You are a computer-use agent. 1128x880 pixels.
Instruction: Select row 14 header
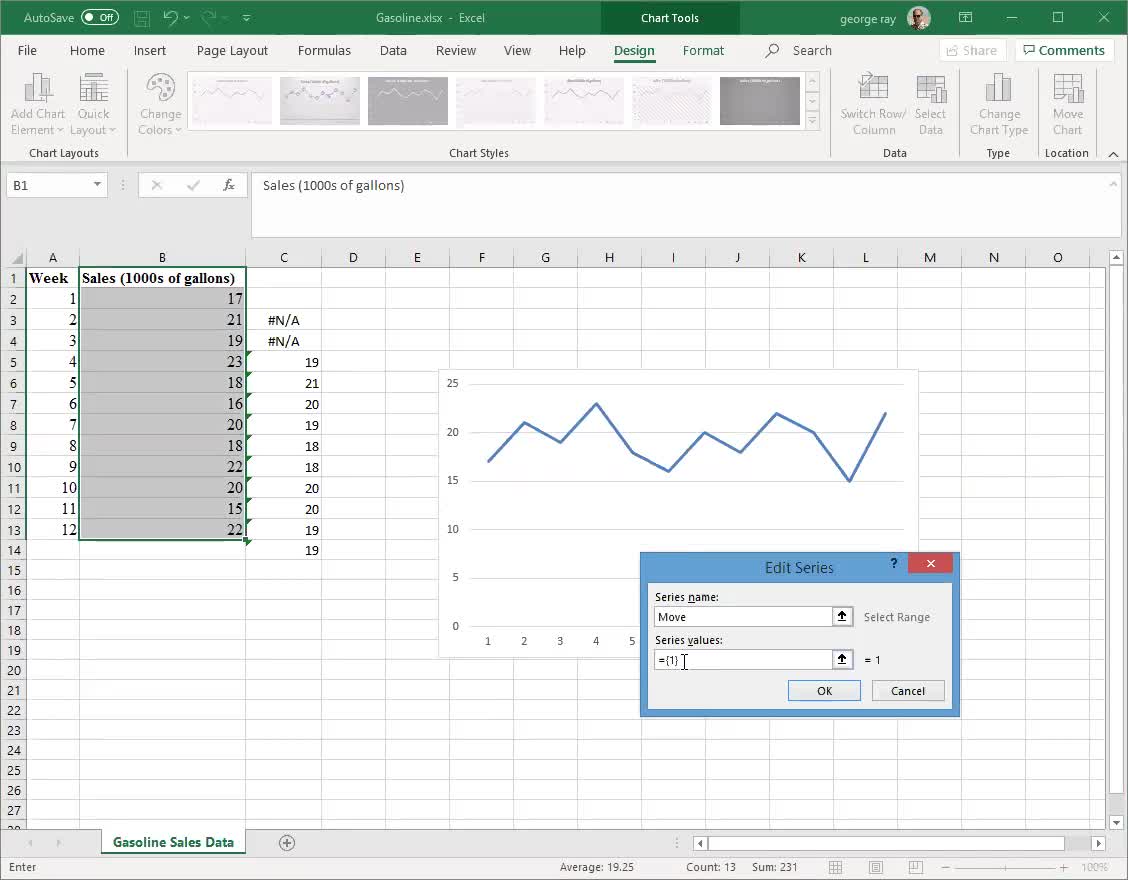[x=14, y=550]
